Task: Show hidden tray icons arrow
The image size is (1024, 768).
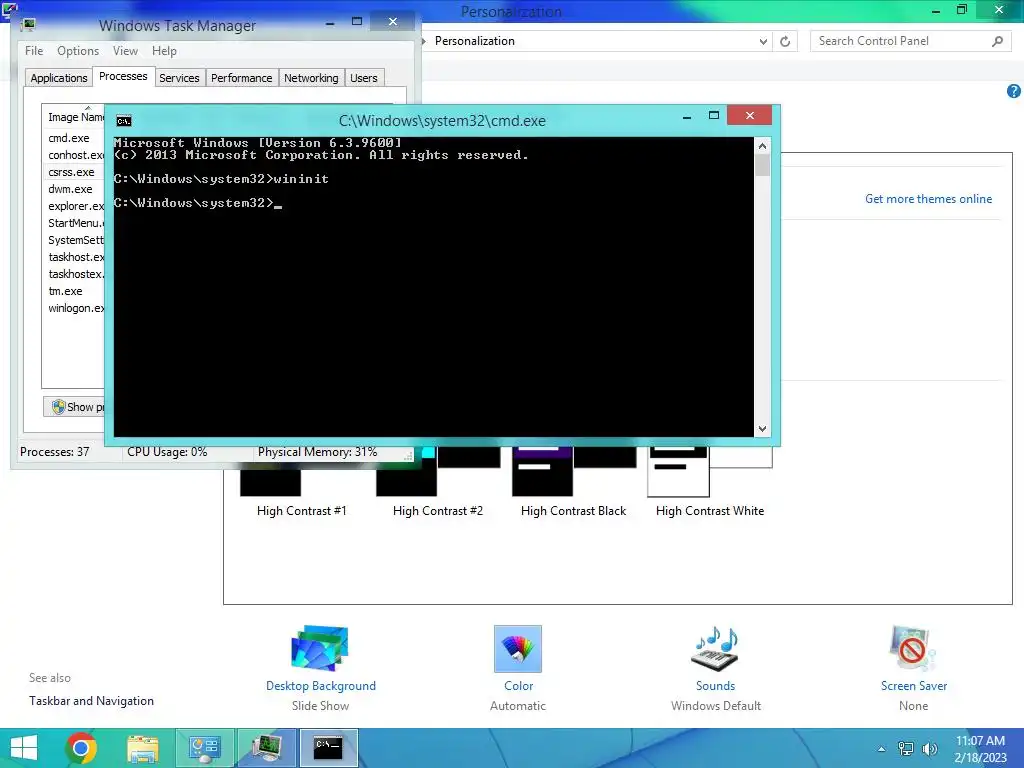Action: click(x=882, y=749)
